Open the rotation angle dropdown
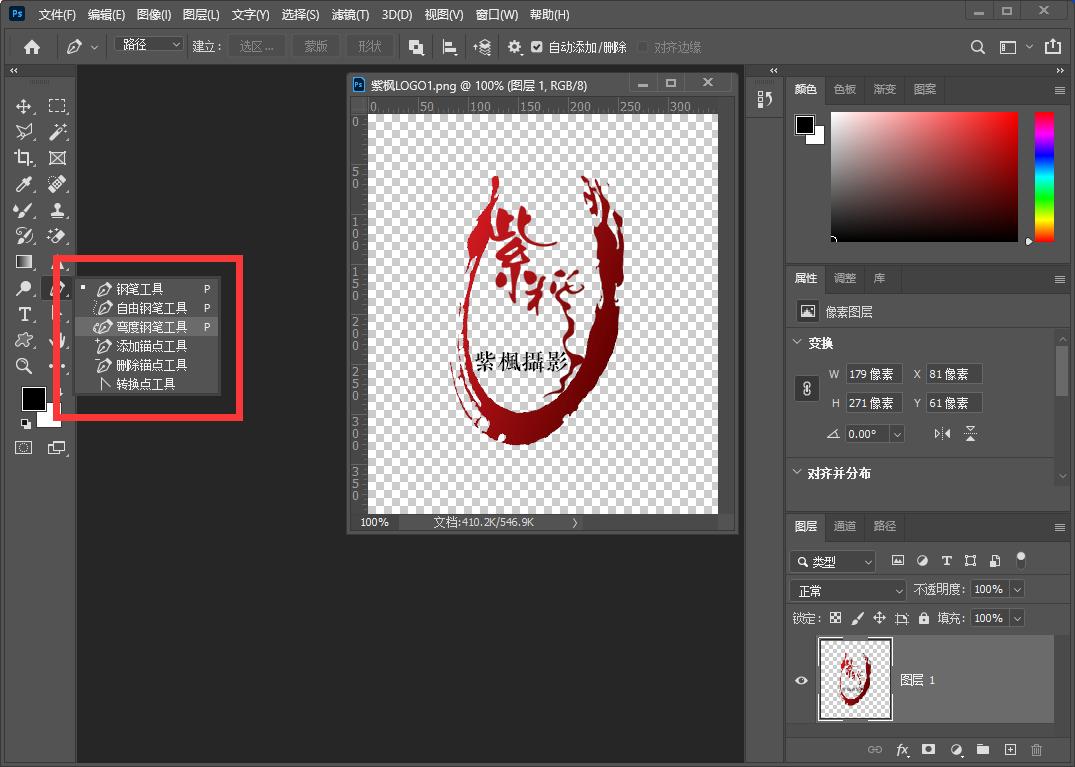Viewport: 1075px width, 767px height. tap(897, 434)
